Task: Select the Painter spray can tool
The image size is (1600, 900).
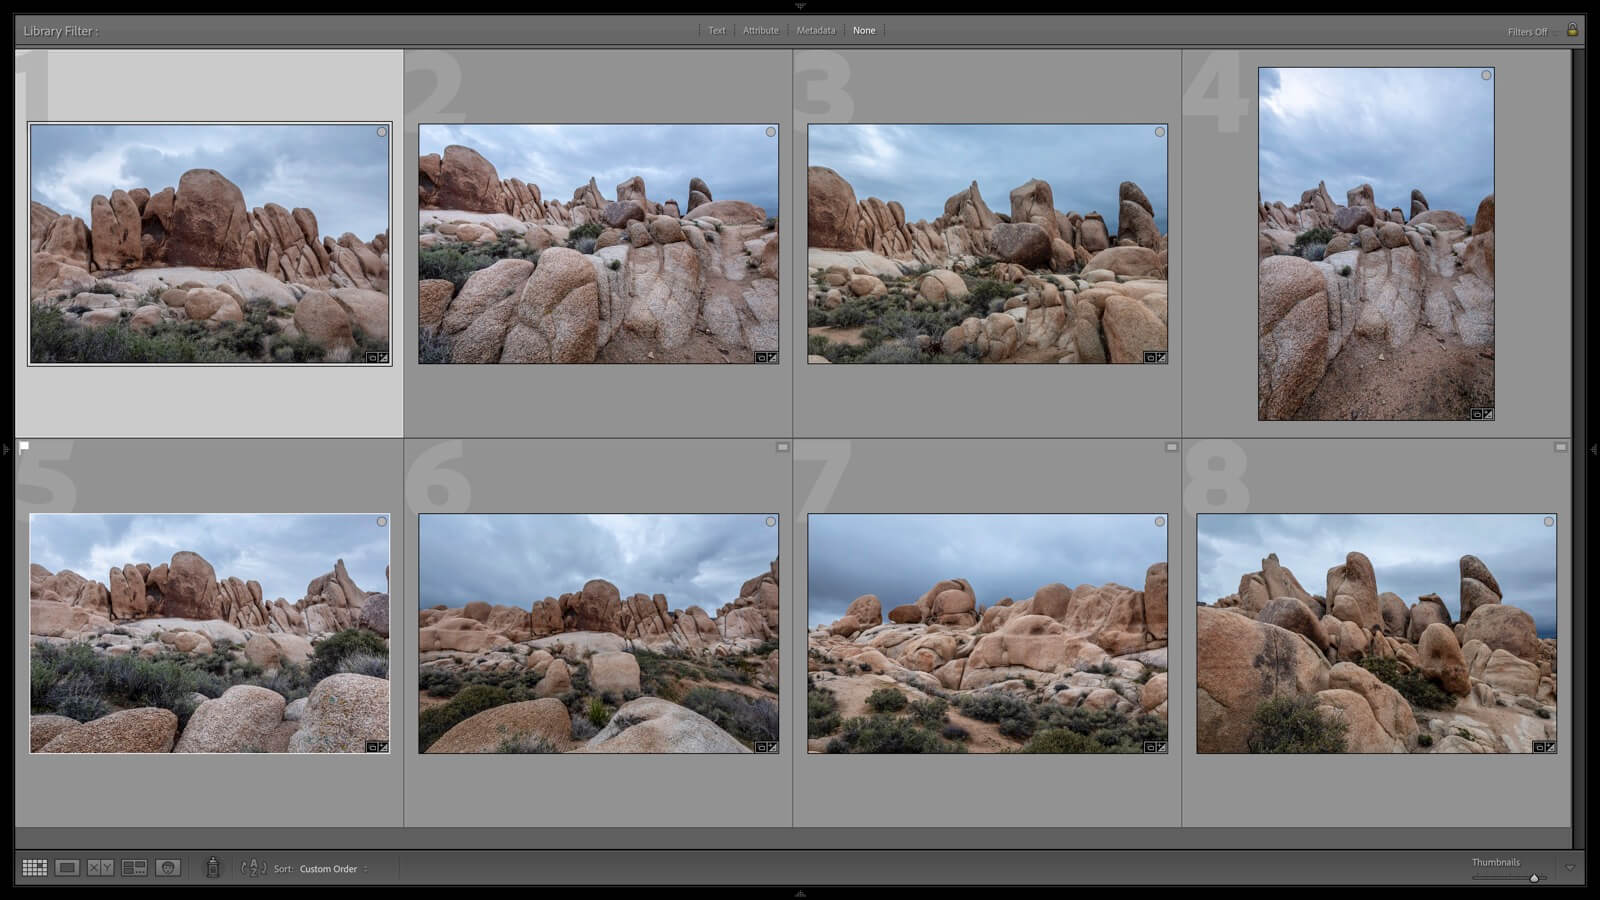Action: (x=212, y=868)
